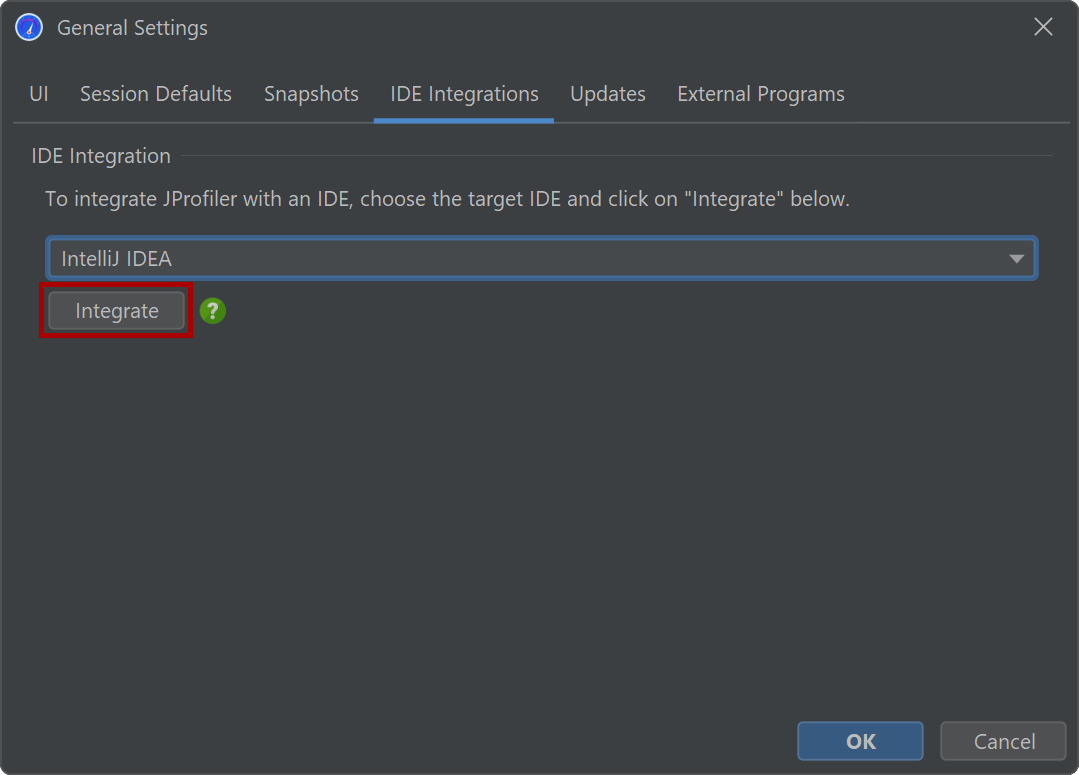
Task: Switch to the UI tab
Action: point(39,94)
